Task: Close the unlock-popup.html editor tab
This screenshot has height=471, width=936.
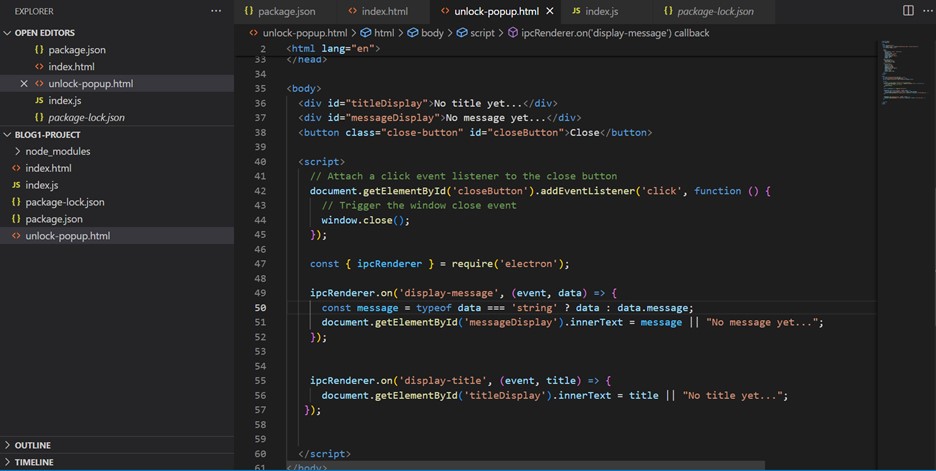Action: [550, 11]
